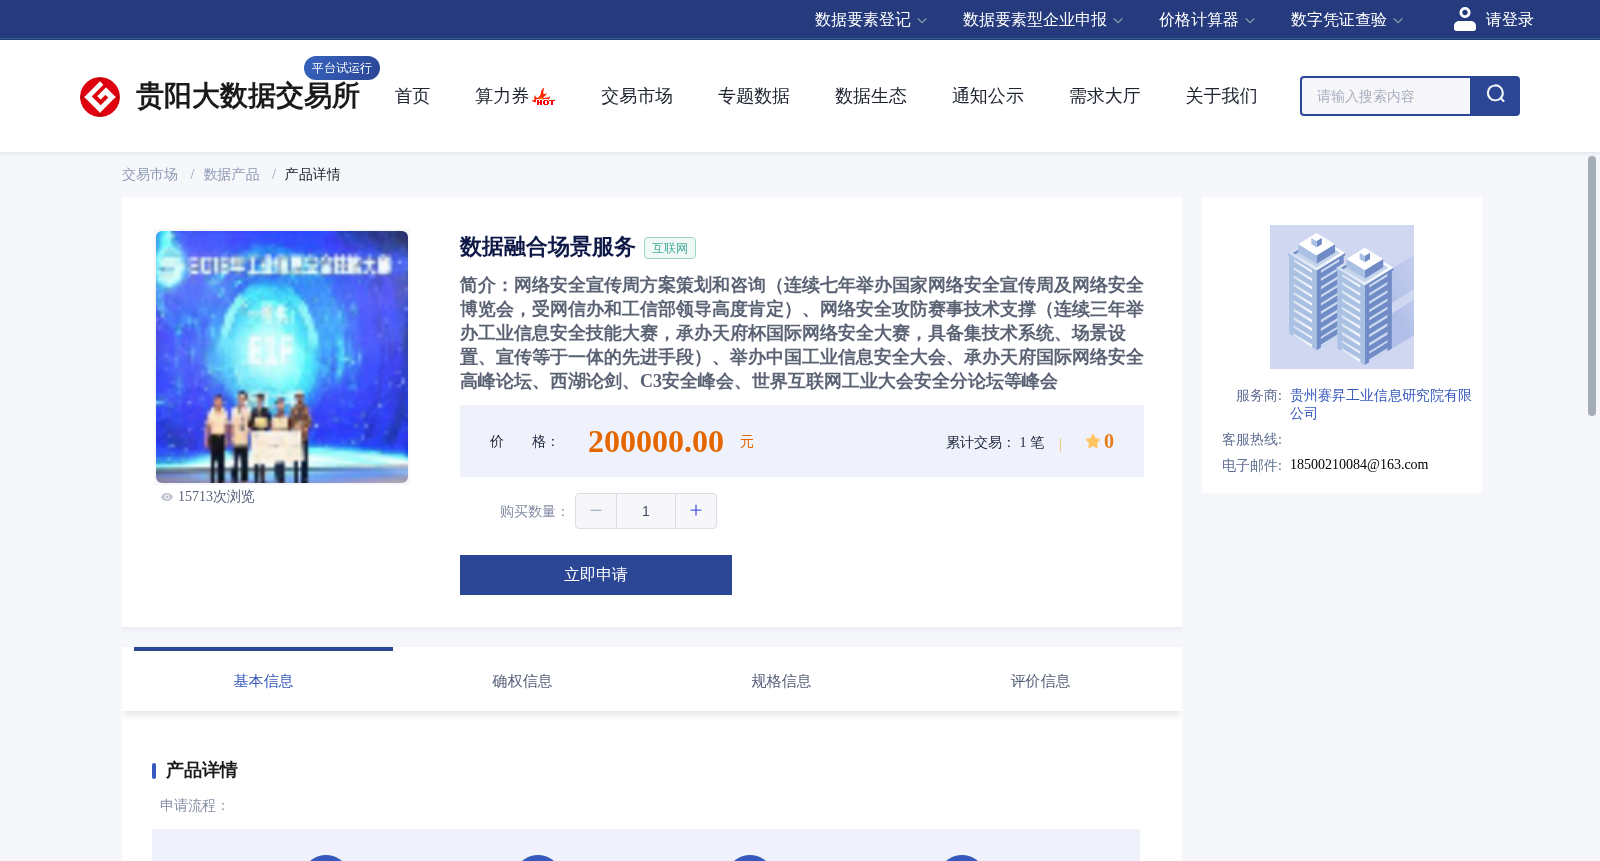Click the 产品详情 section heading
Image resolution: width=1600 pixels, height=861 pixels.
point(201,770)
